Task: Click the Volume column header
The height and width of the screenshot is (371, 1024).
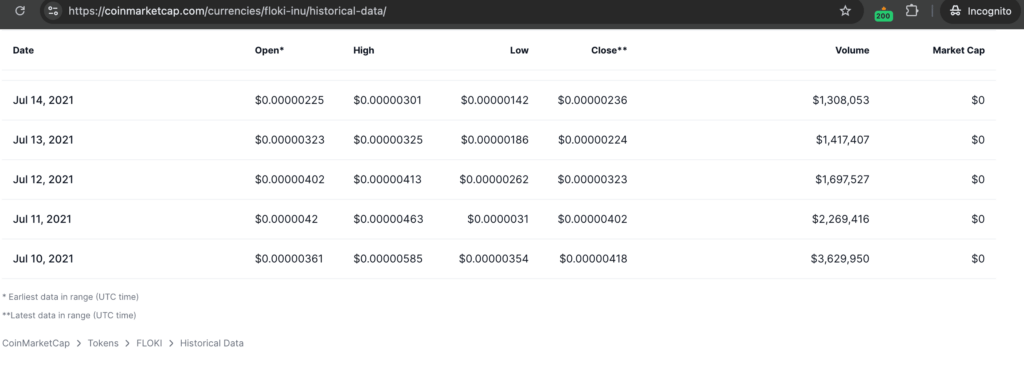Action: pos(852,50)
